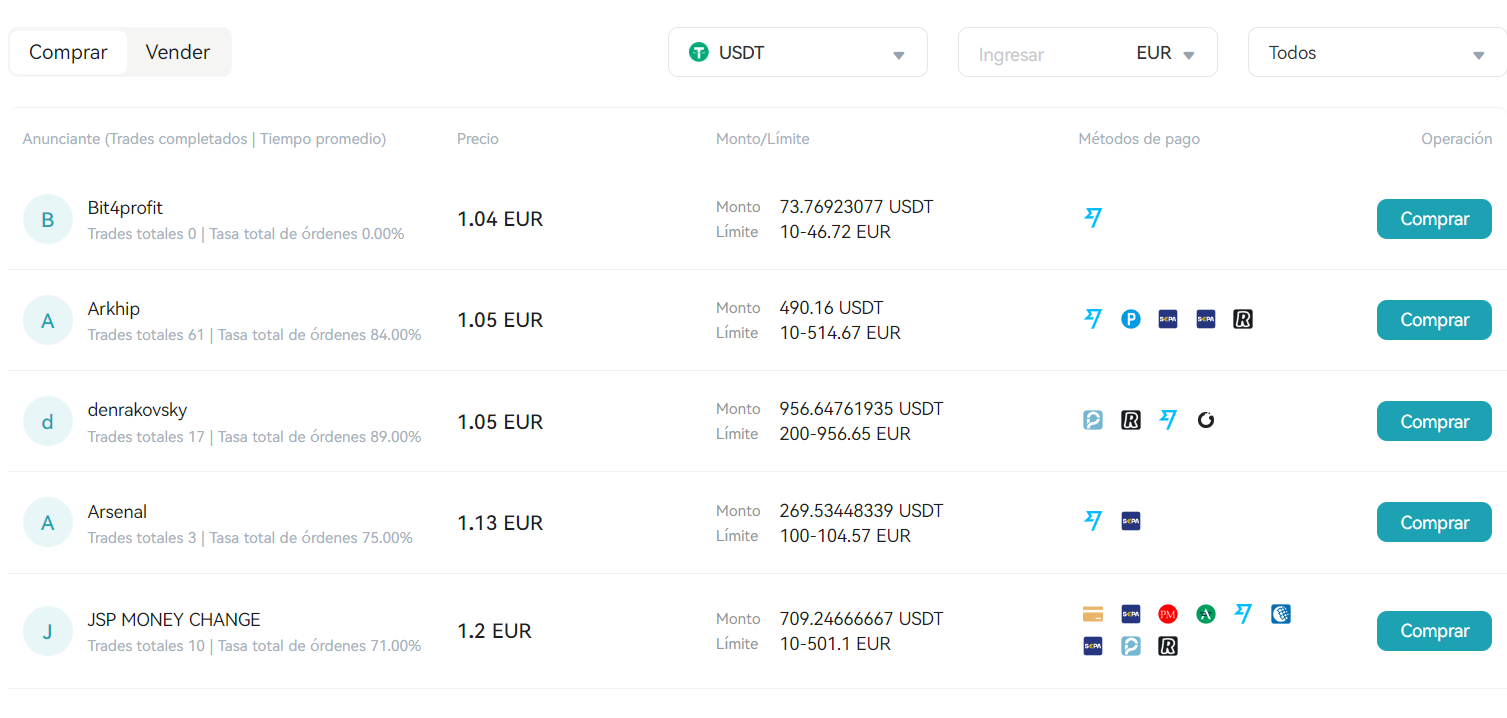Open the Todos payment filter dropdown

[1376, 53]
